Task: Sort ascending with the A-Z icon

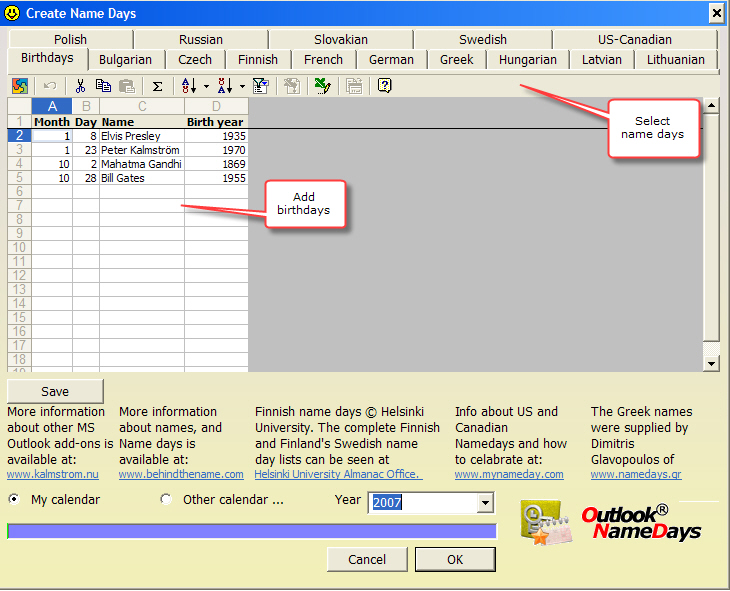Action: (189, 86)
